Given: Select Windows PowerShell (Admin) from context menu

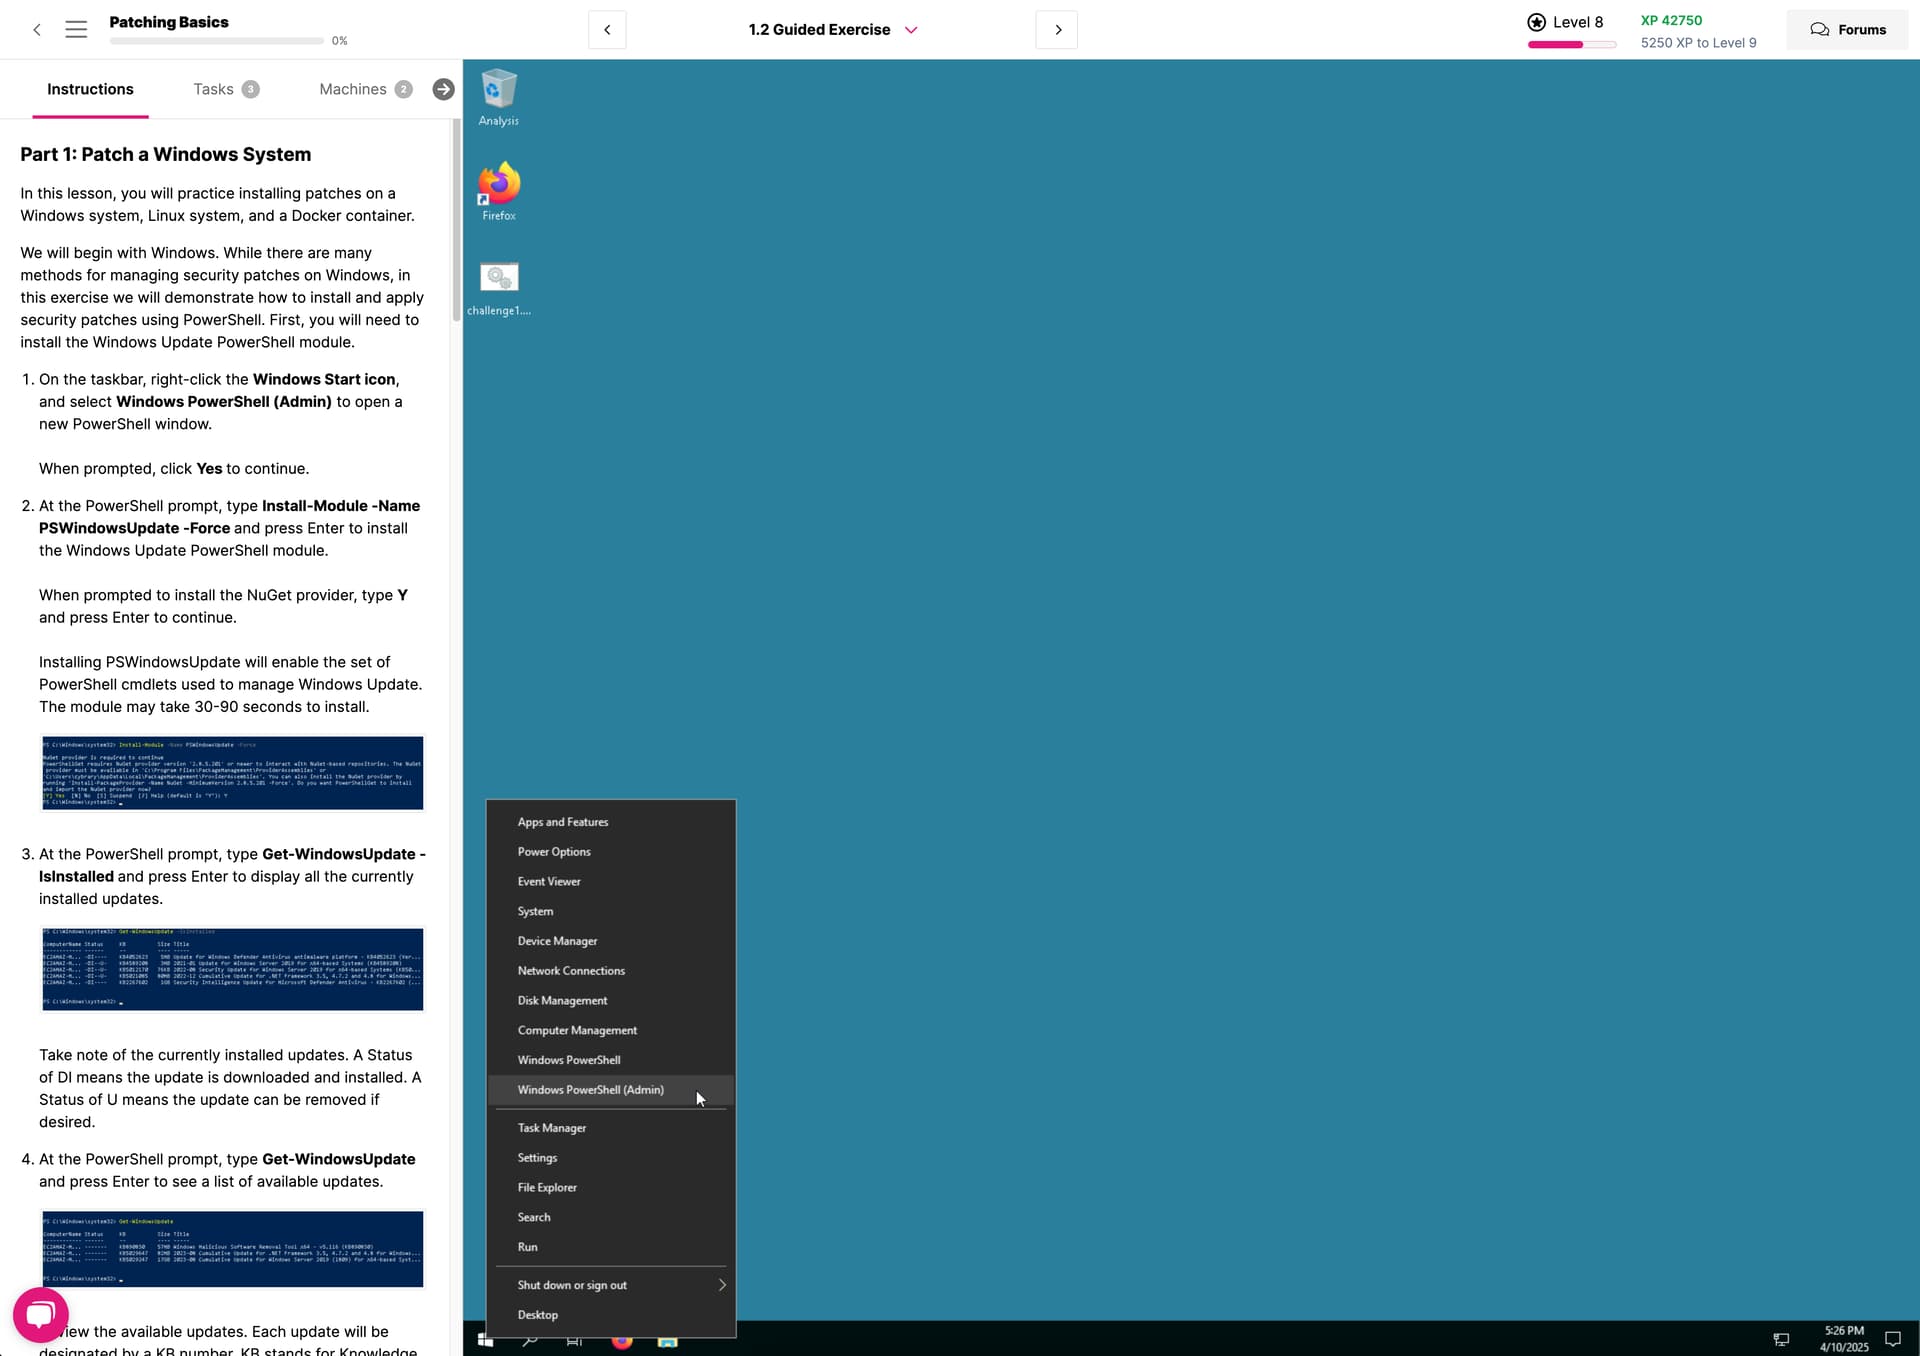Looking at the screenshot, I should [x=590, y=1090].
